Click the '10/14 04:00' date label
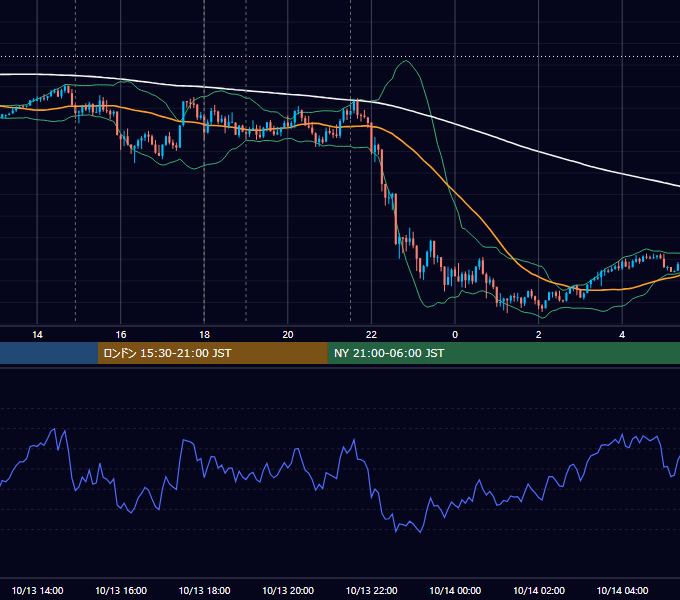The image size is (680, 600). click(x=622, y=590)
